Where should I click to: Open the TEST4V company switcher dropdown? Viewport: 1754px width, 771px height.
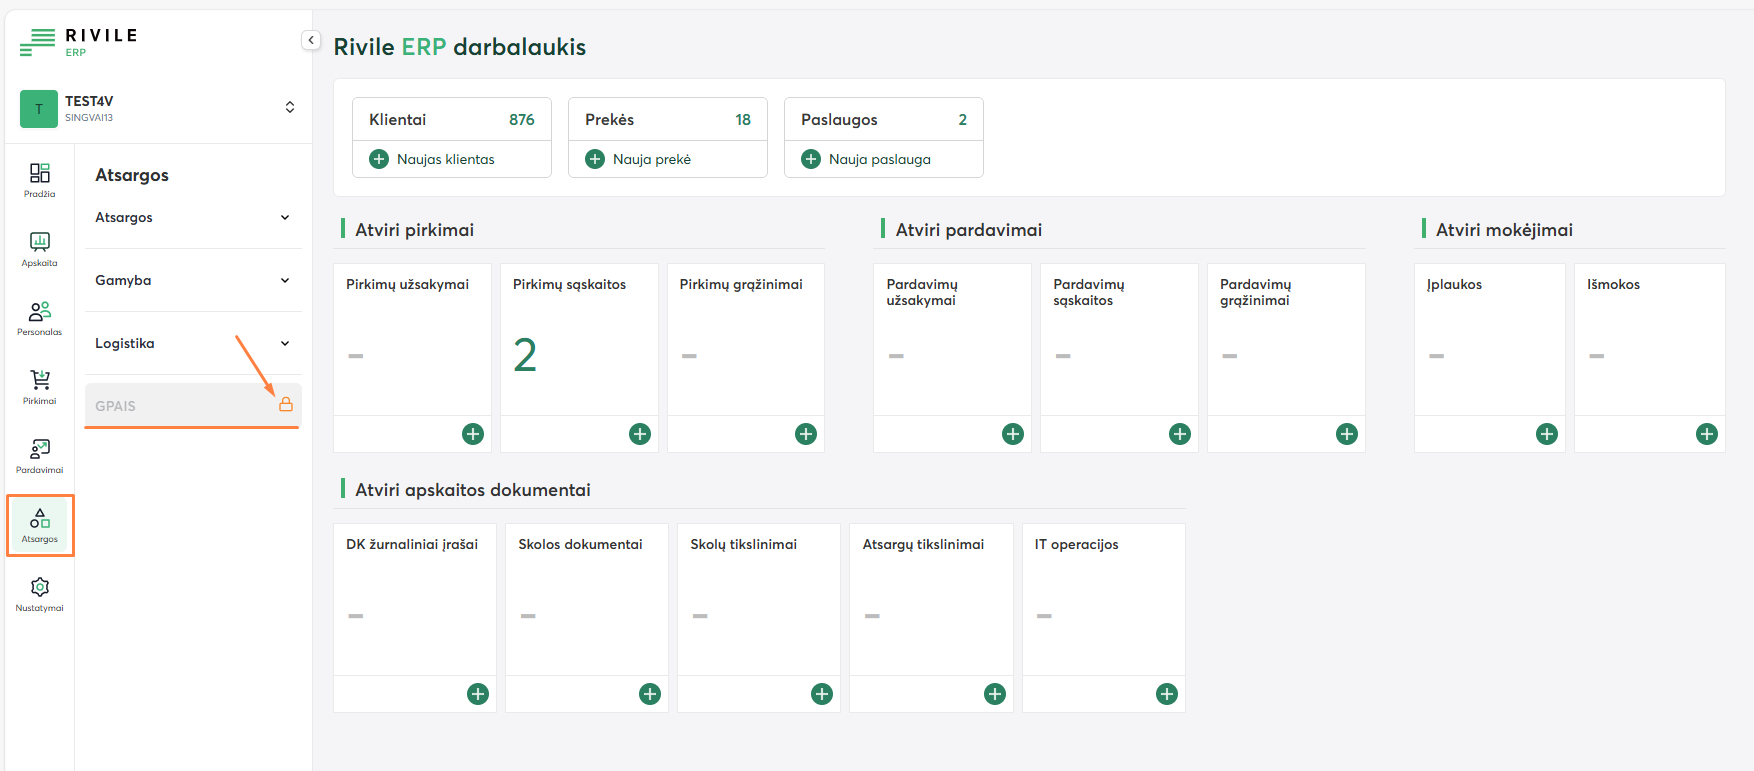coord(290,107)
